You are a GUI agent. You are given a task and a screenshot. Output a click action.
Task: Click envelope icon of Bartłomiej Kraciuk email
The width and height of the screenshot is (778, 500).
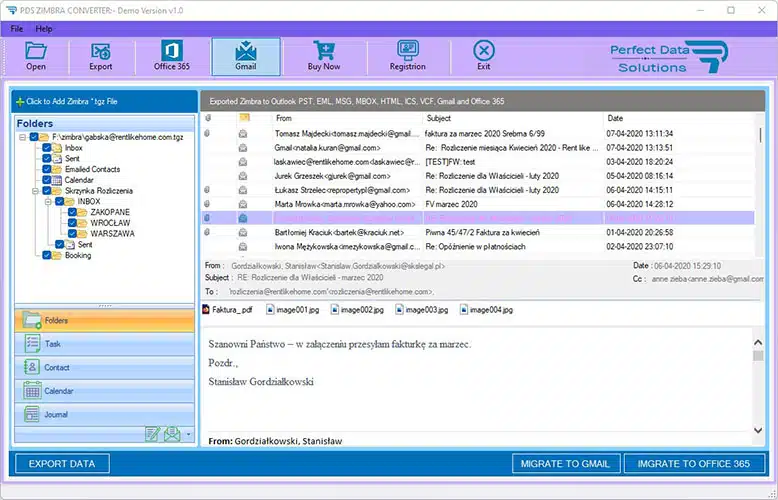coord(243,232)
